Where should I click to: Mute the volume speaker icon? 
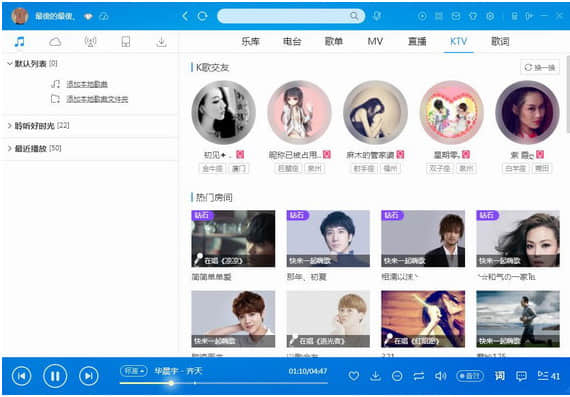click(x=440, y=376)
